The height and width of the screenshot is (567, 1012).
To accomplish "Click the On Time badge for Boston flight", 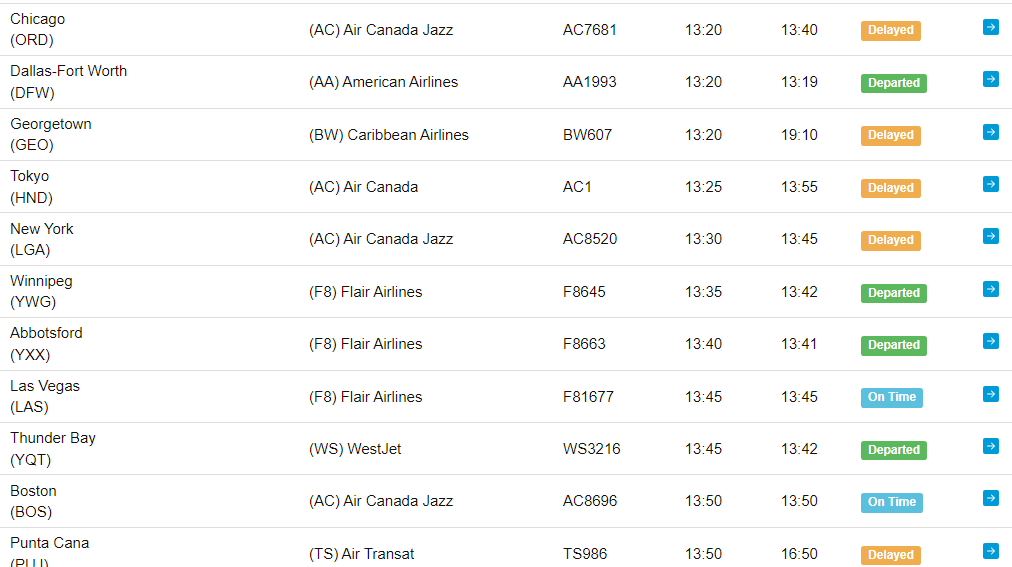I will point(892,502).
